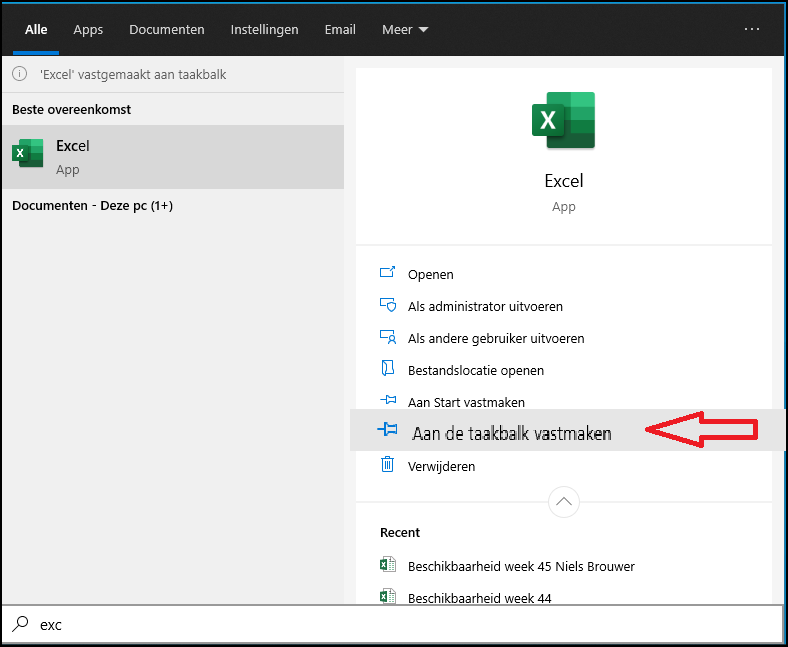Open the Documenten tab

click(167, 30)
